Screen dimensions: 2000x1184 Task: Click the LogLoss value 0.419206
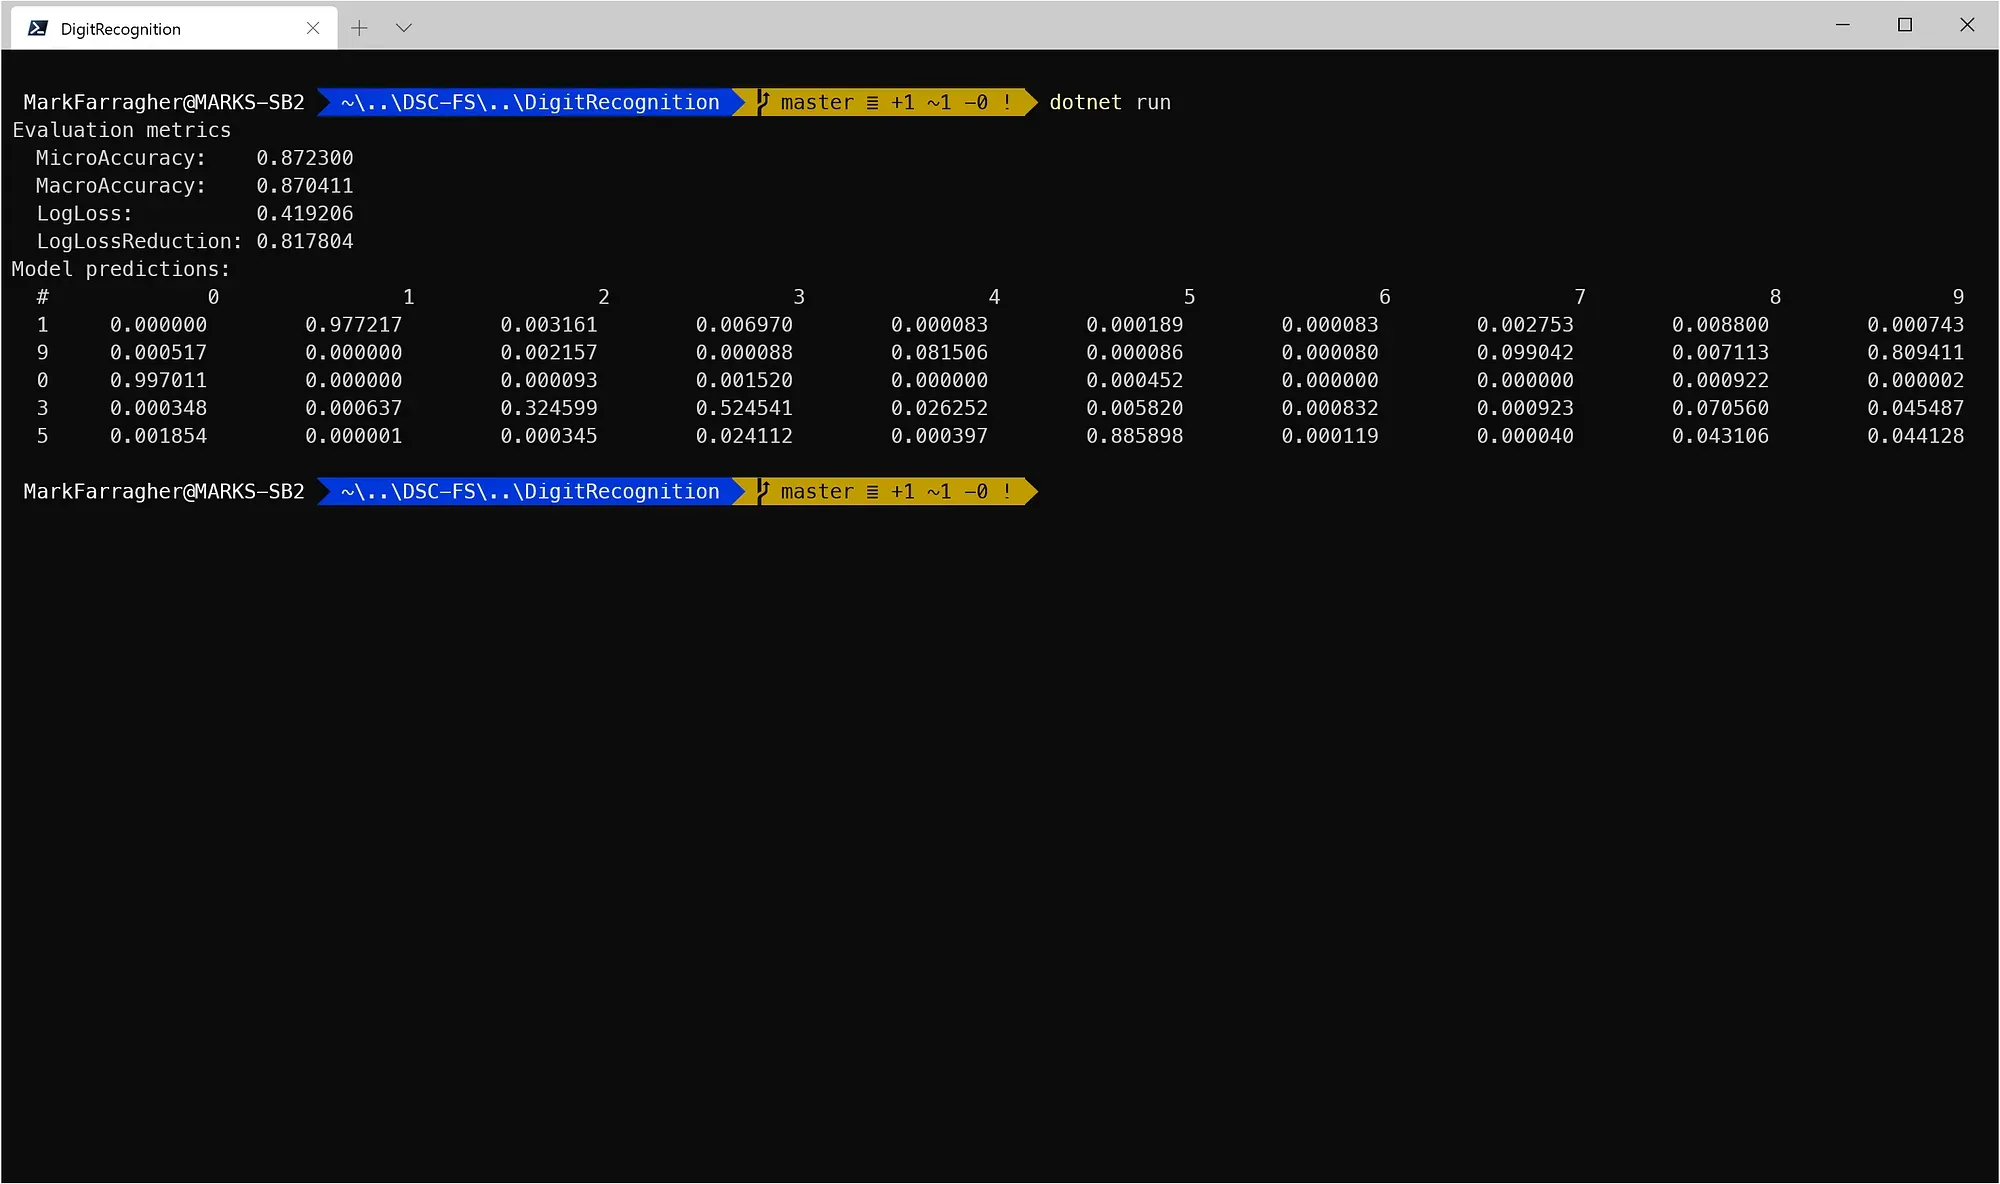pyautogui.click(x=304, y=213)
